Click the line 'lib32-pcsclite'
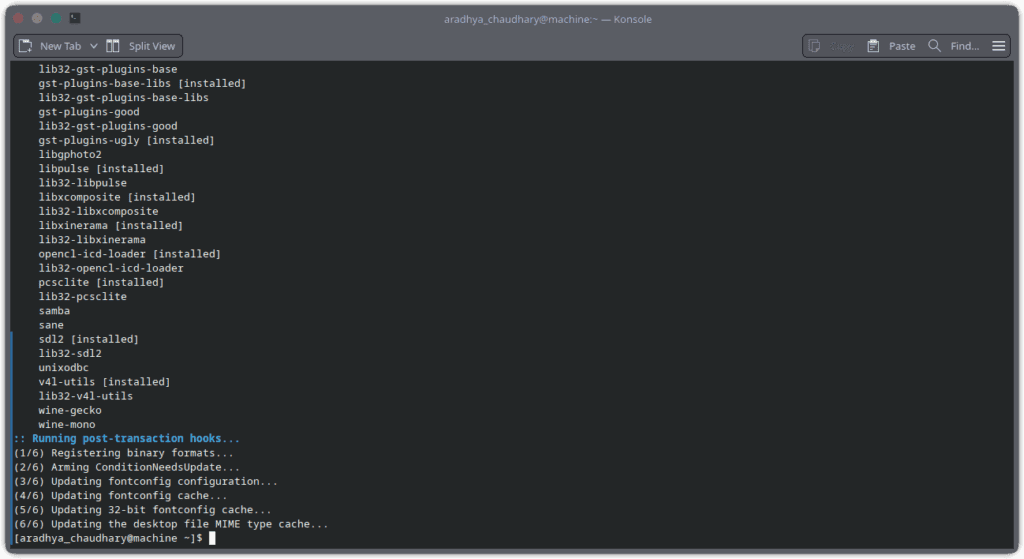Viewport: 1024px width, 559px height. (82, 296)
